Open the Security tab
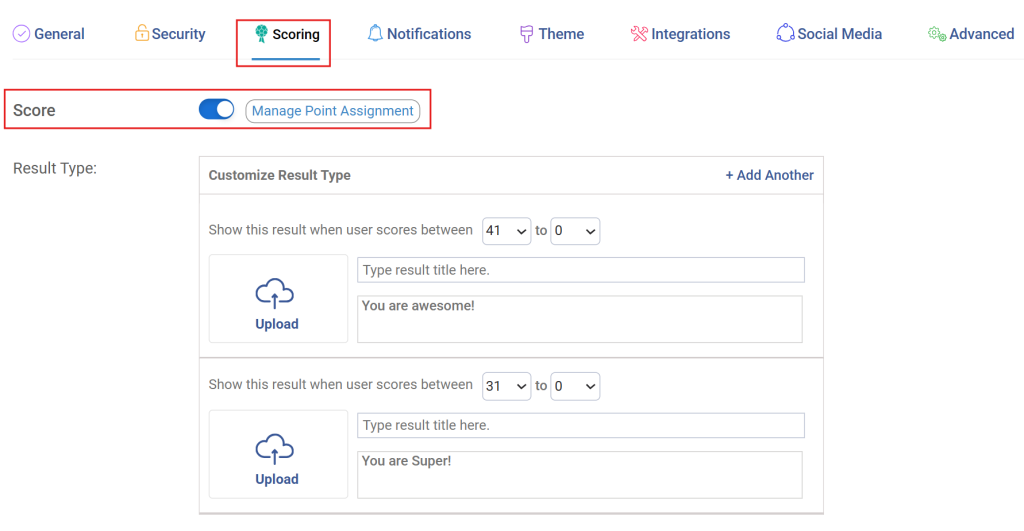Image resolution: width=1024 pixels, height=531 pixels. [x=170, y=34]
